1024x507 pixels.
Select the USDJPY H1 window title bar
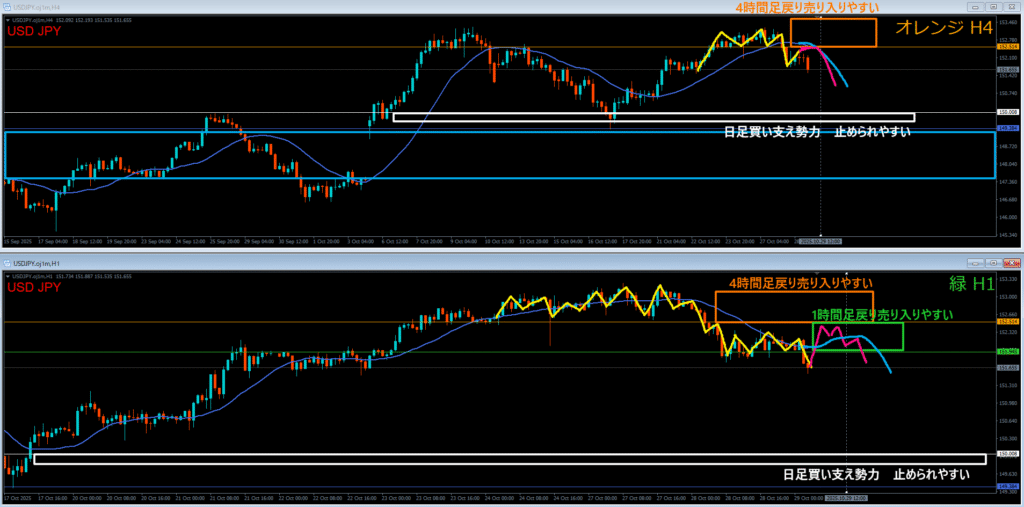(x=400, y=263)
